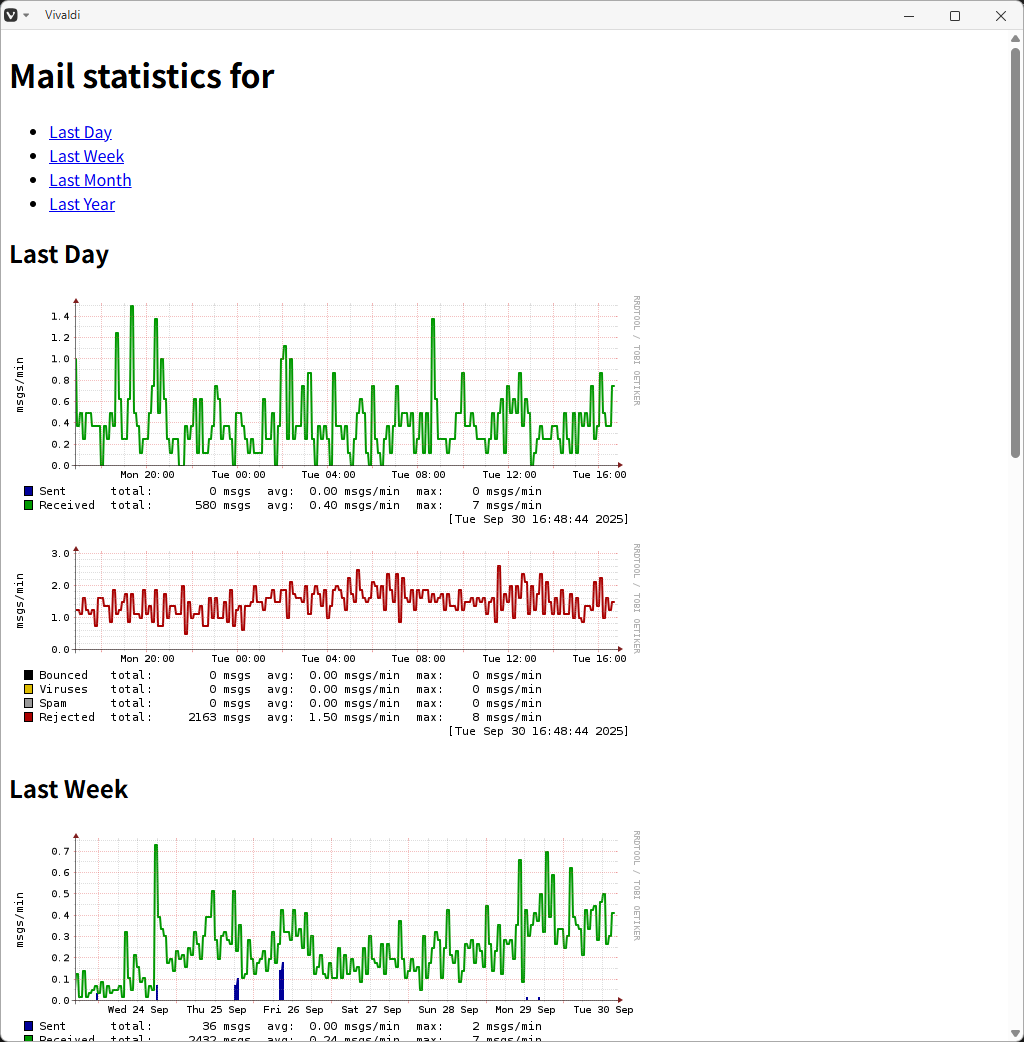Click the blue Sent swatch under Last Week
Screen dimensions: 1024x1042
pos(29,1026)
